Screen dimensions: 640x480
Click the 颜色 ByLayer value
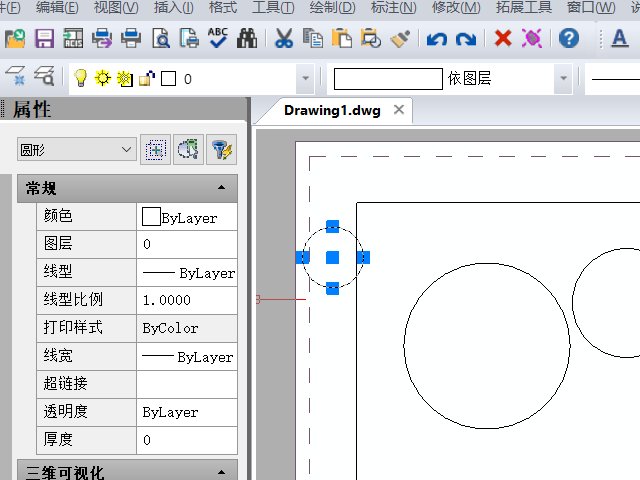pos(187,217)
